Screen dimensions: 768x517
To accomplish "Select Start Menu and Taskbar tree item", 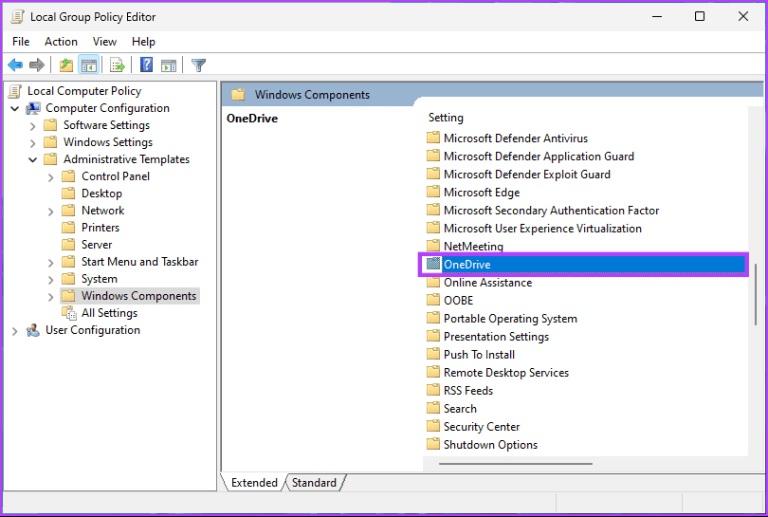I will (140, 262).
